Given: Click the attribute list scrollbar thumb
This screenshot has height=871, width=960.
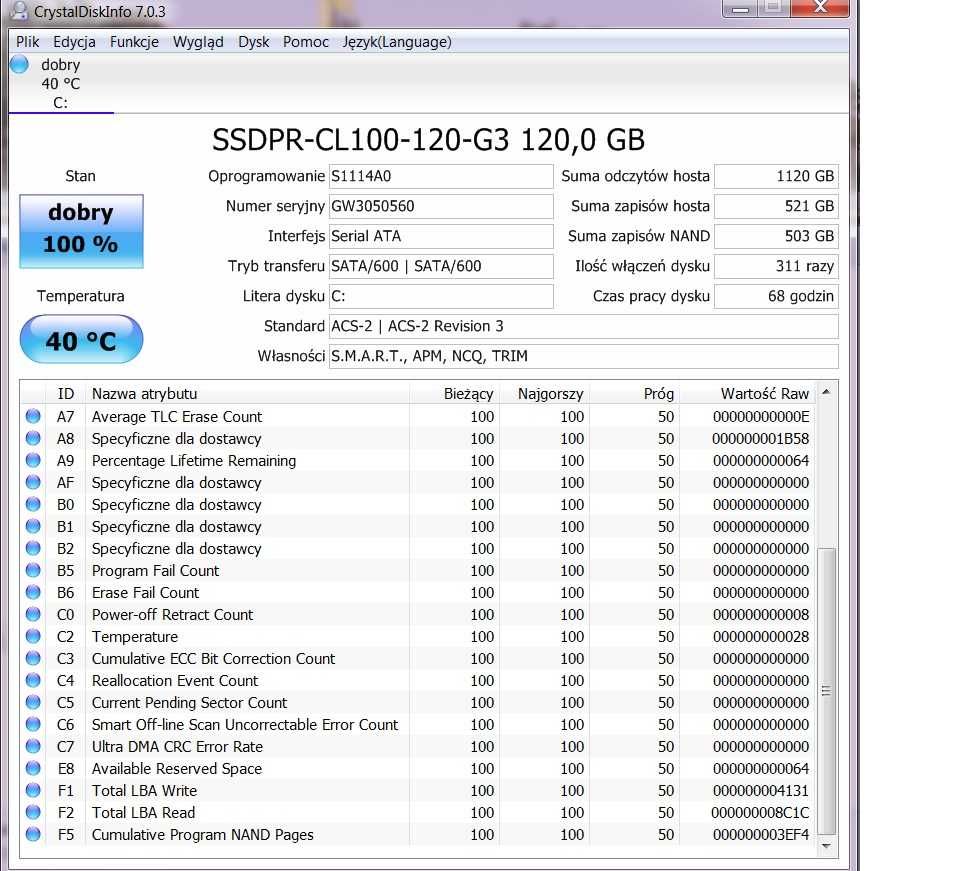Looking at the screenshot, I should (826, 691).
